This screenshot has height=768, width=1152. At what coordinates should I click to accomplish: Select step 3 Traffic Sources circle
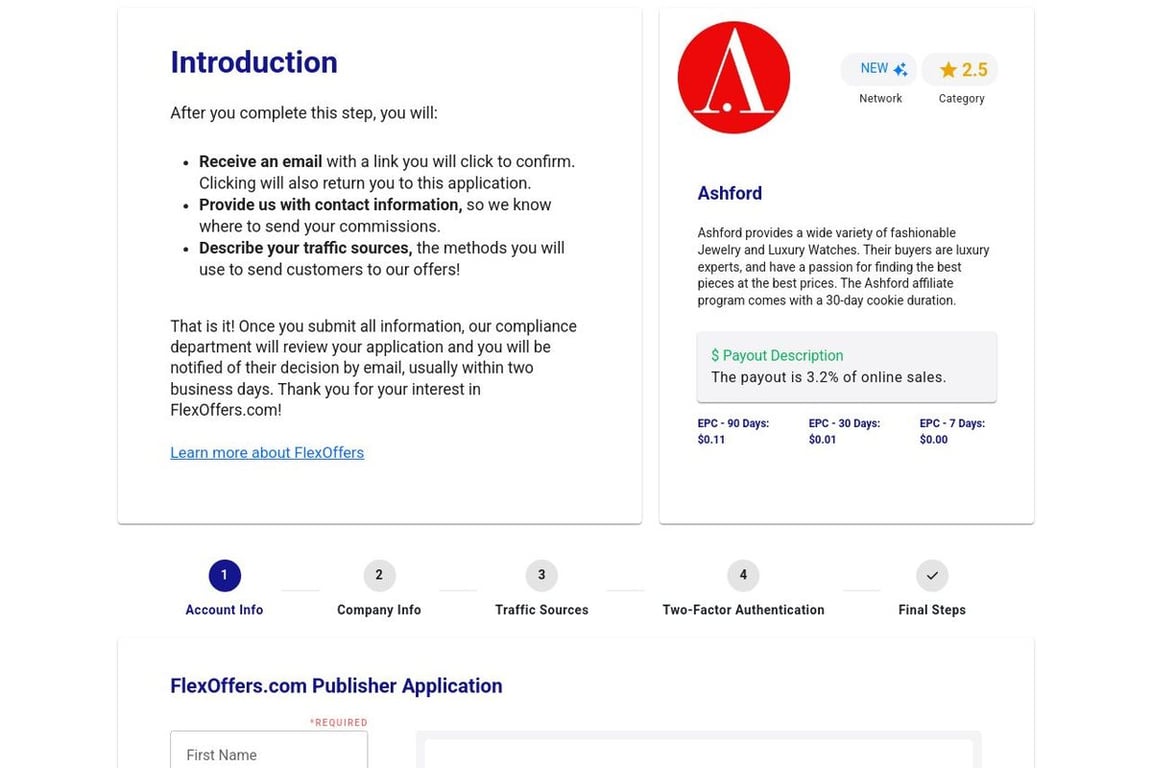click(541, 575)
